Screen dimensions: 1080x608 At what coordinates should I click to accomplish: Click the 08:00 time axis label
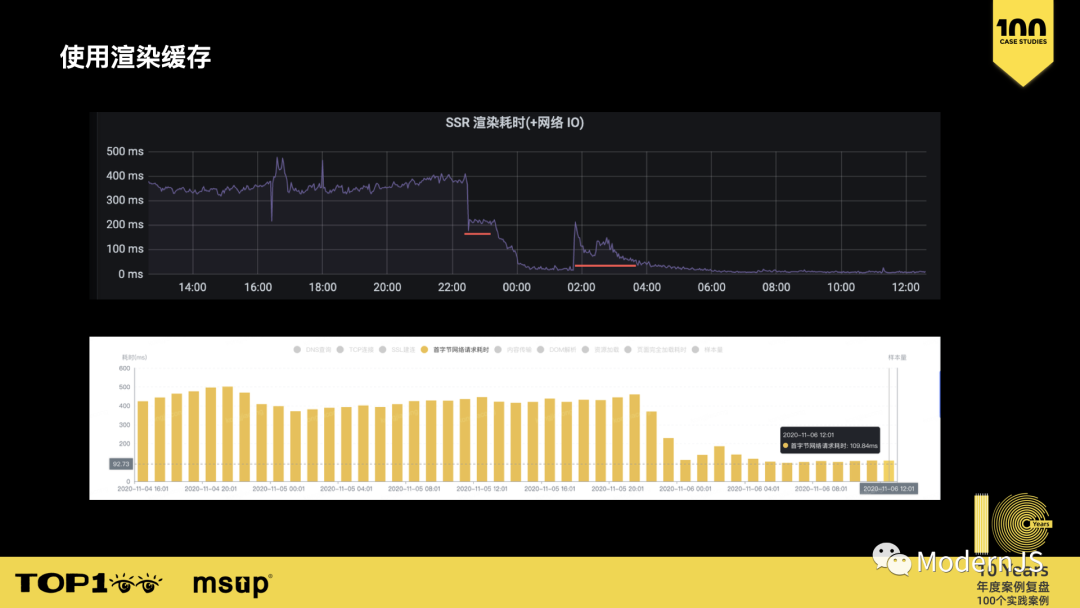776,287
